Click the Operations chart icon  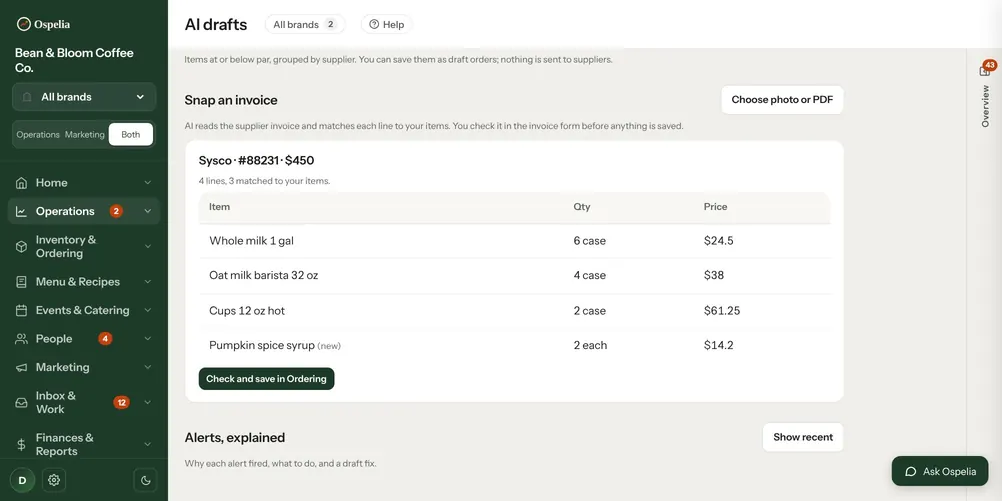click(21, 212)
